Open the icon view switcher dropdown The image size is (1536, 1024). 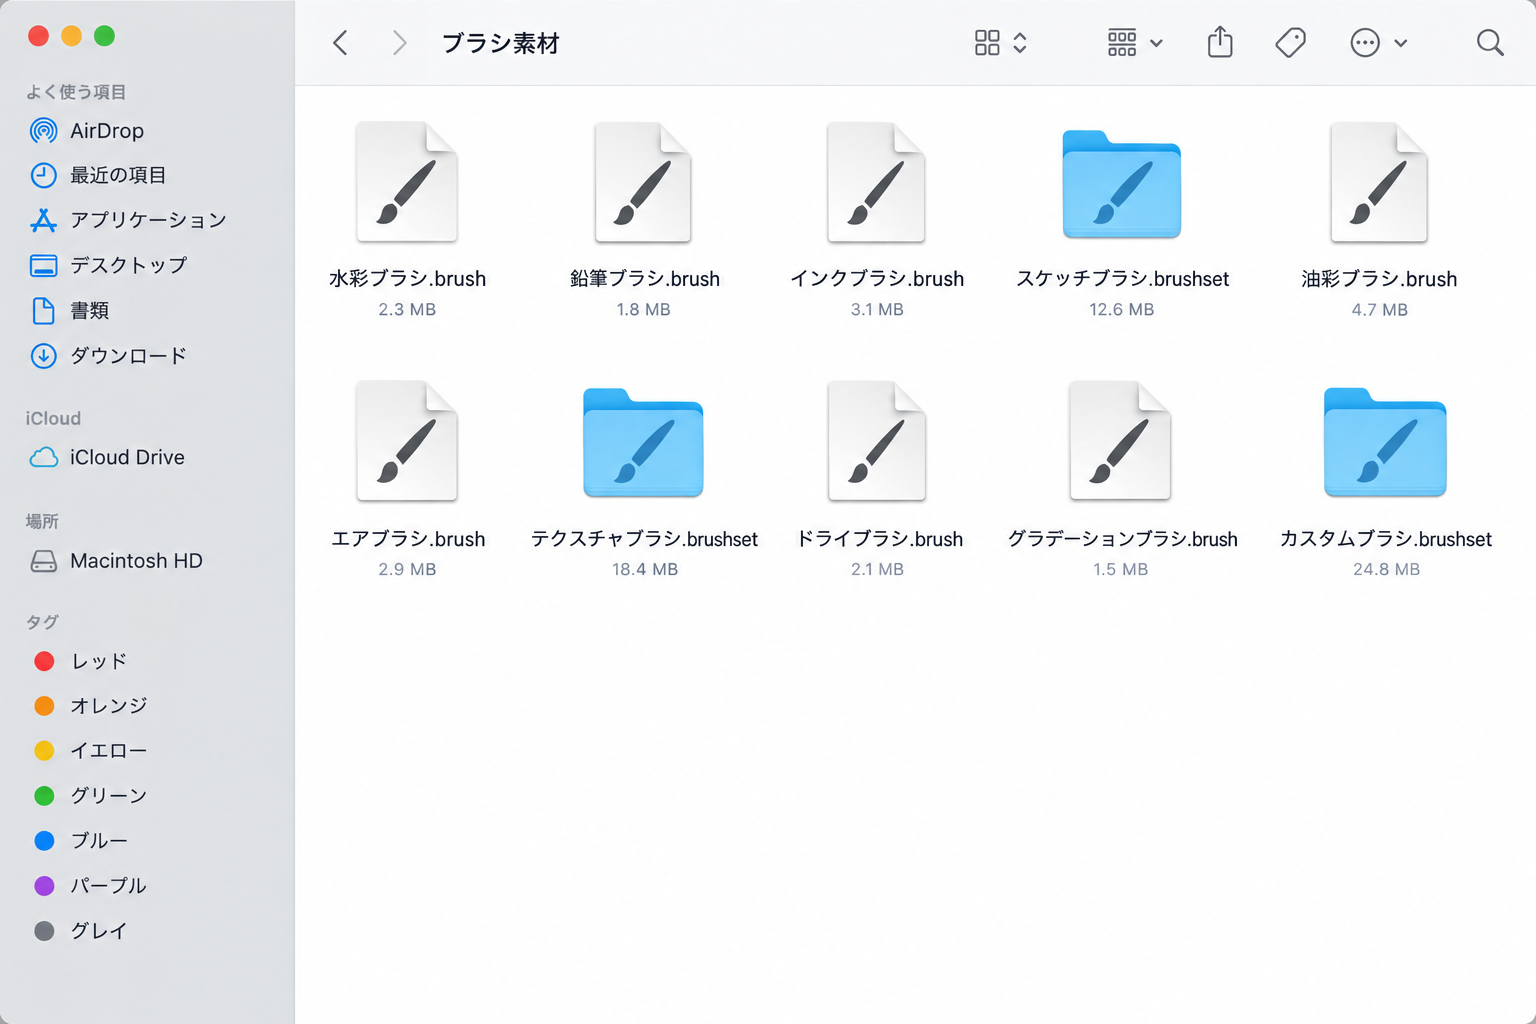pyautogui.click(x=1001, y=42)
